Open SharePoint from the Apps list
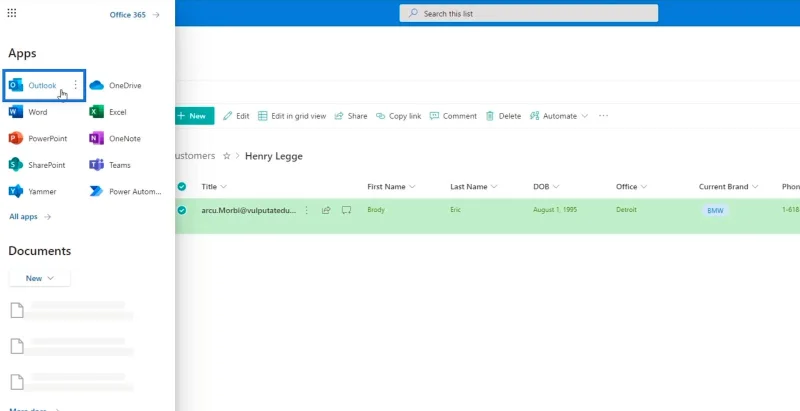 point(37,165)
